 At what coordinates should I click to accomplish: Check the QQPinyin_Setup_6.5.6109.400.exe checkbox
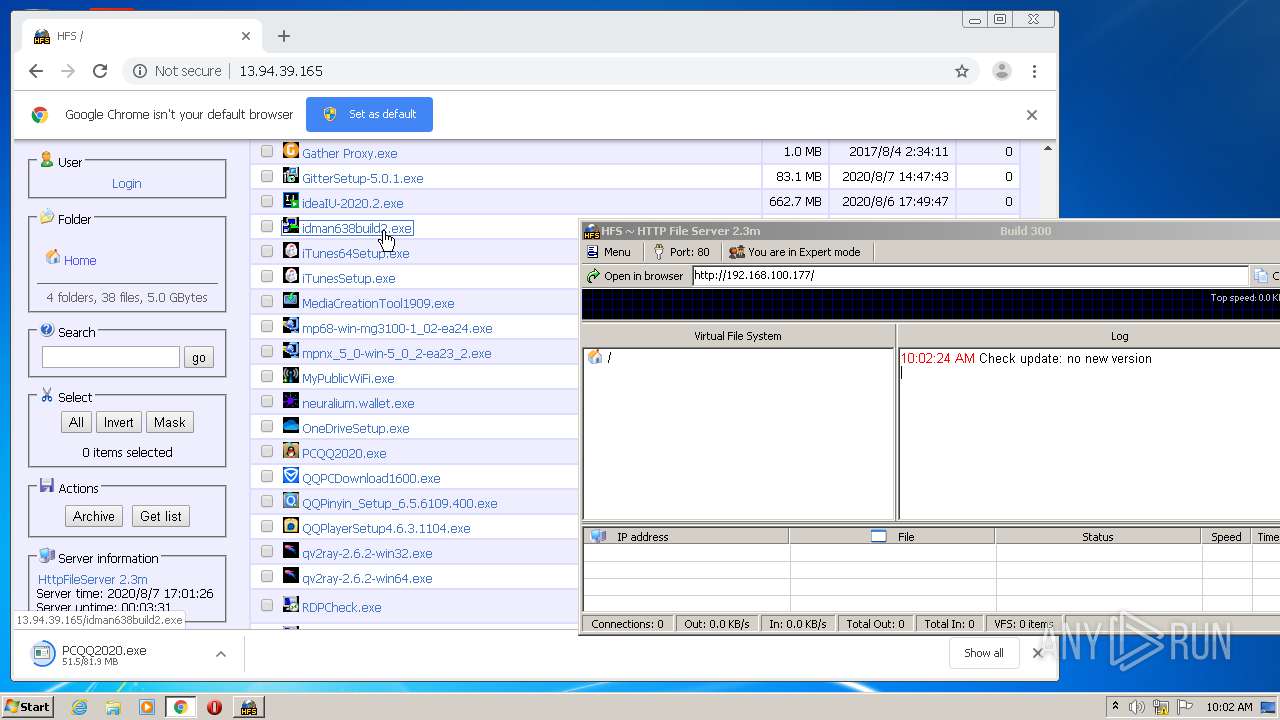[267, 502]
